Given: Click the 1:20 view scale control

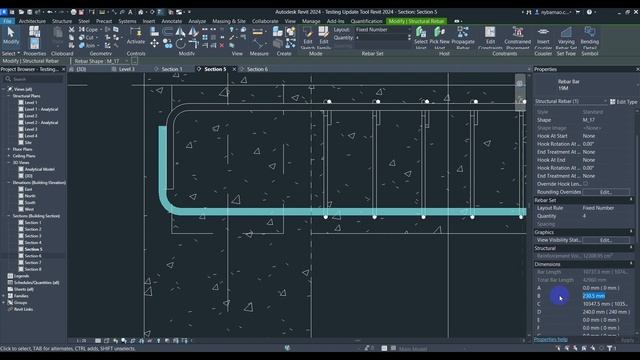Looking at the screenshot, I should pos(81,340).
